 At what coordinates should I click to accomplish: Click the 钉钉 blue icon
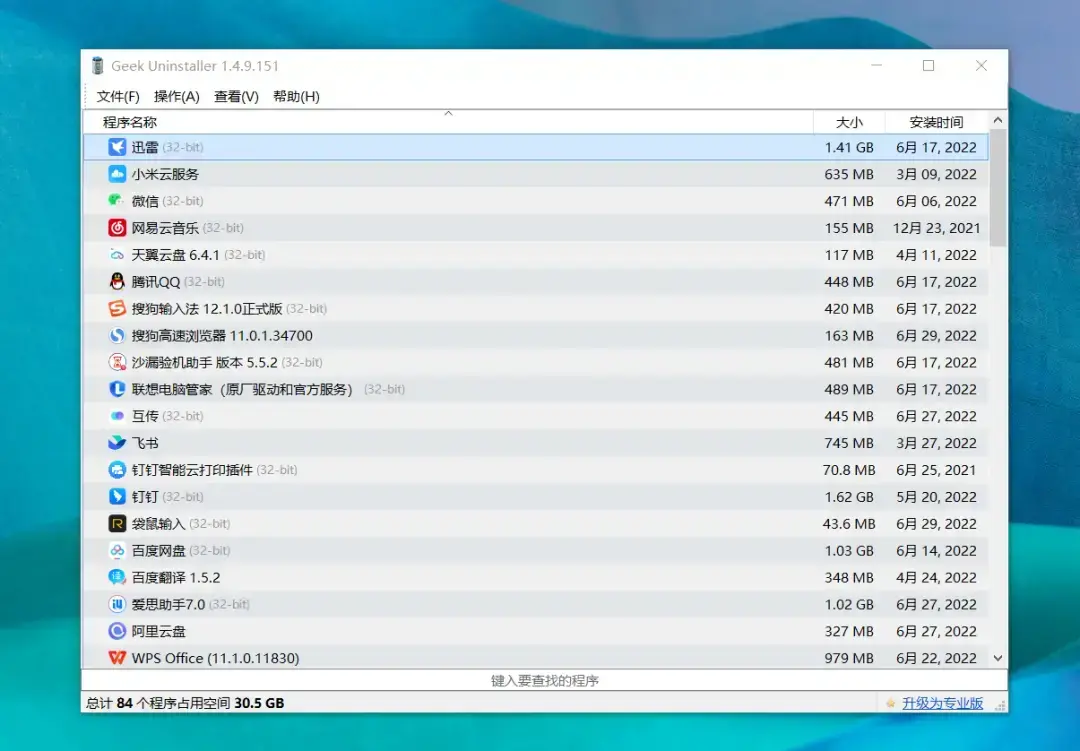click(x=117, y=497)
